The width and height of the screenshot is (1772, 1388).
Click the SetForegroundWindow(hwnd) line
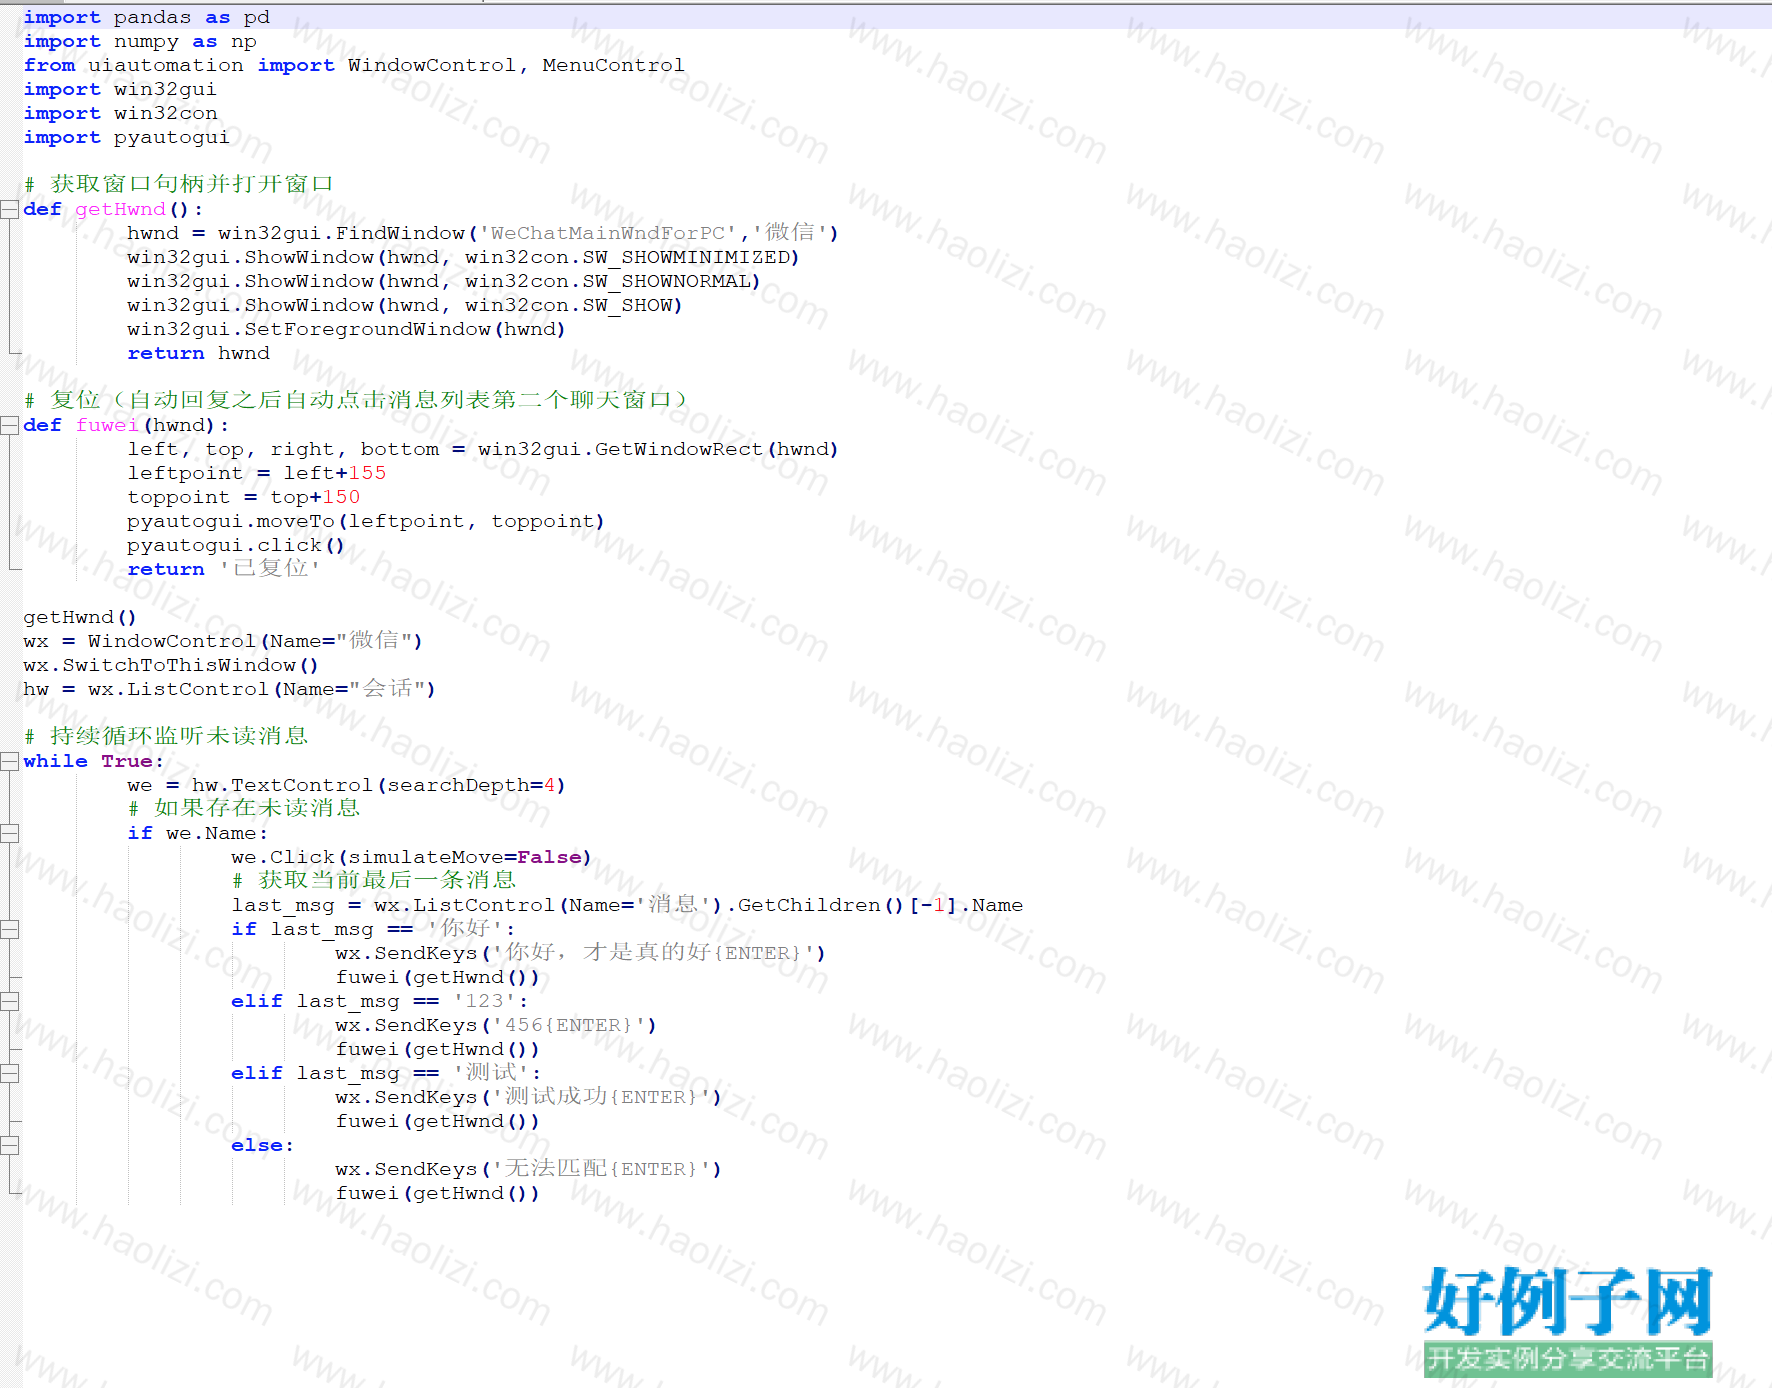[346, 329]
